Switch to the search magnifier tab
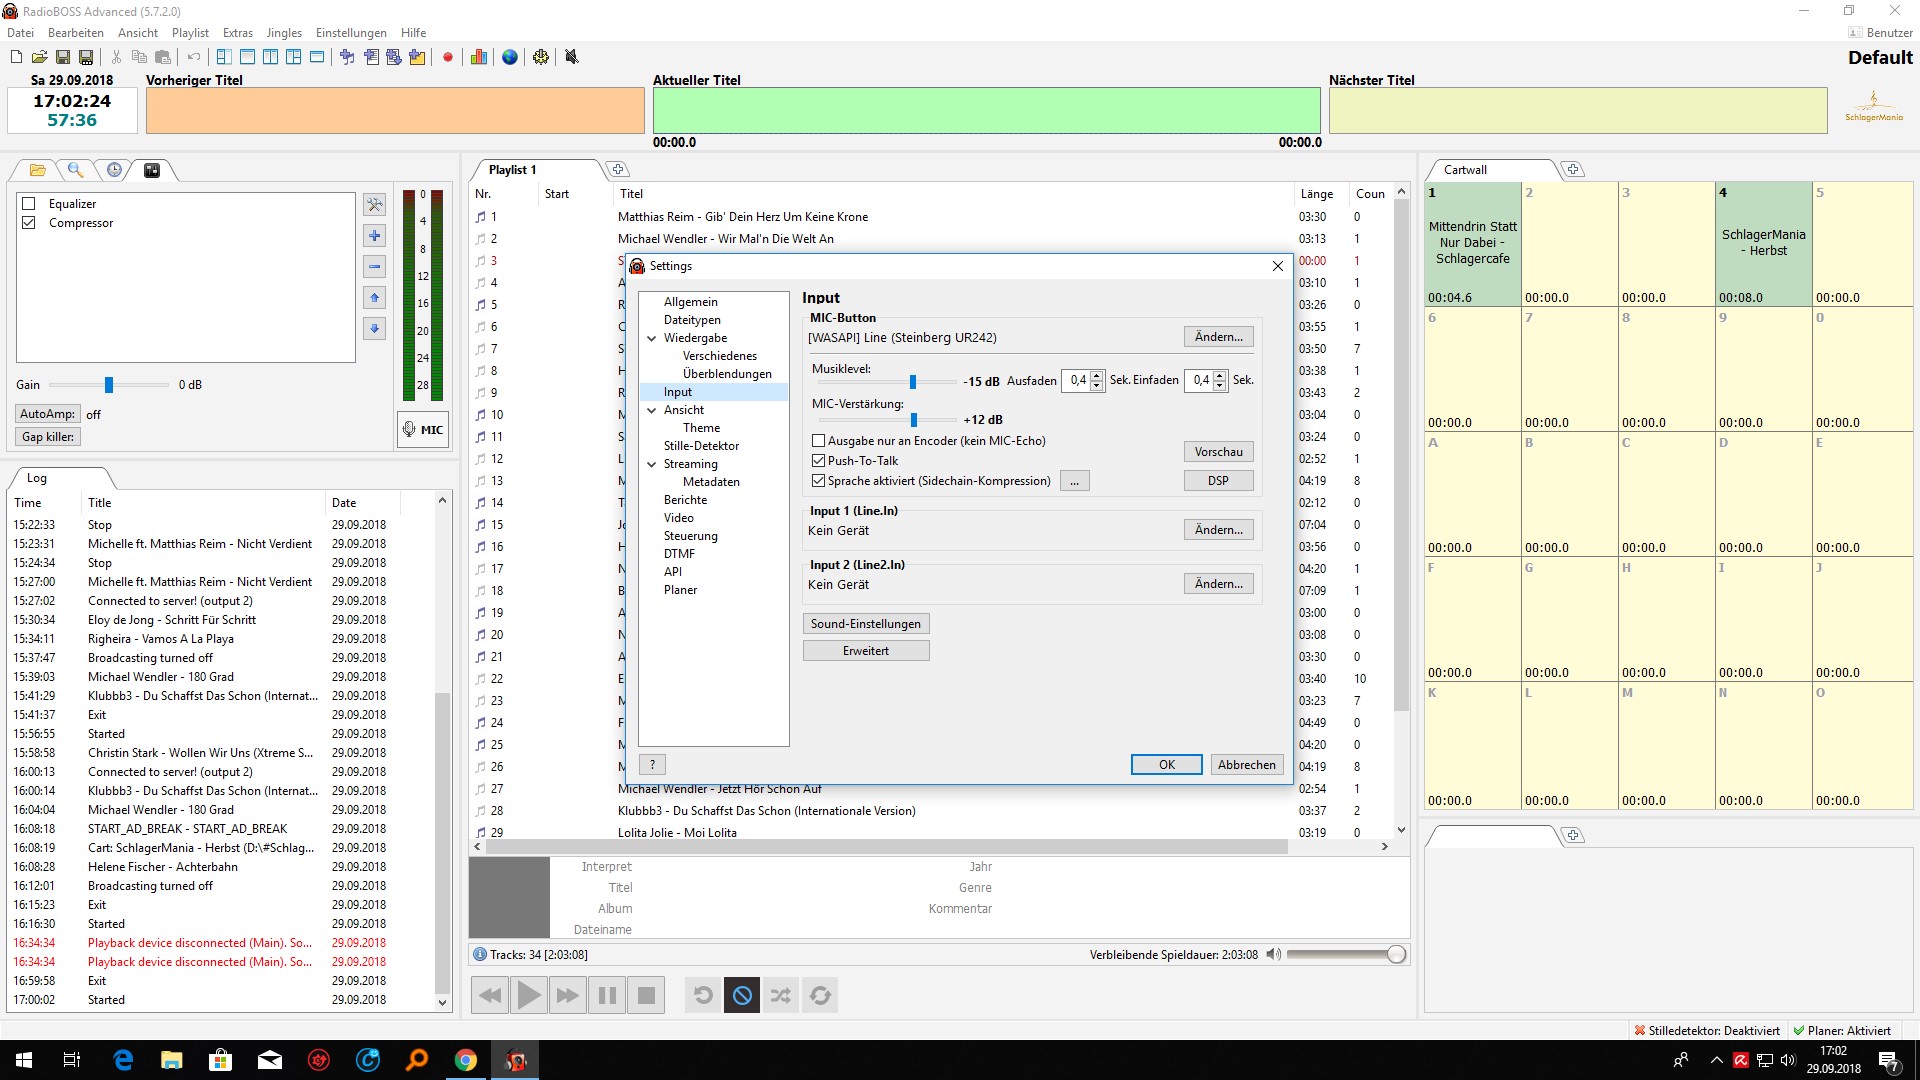Image resolution: width=1920 pixels, height=1080 pixels. 75,170
